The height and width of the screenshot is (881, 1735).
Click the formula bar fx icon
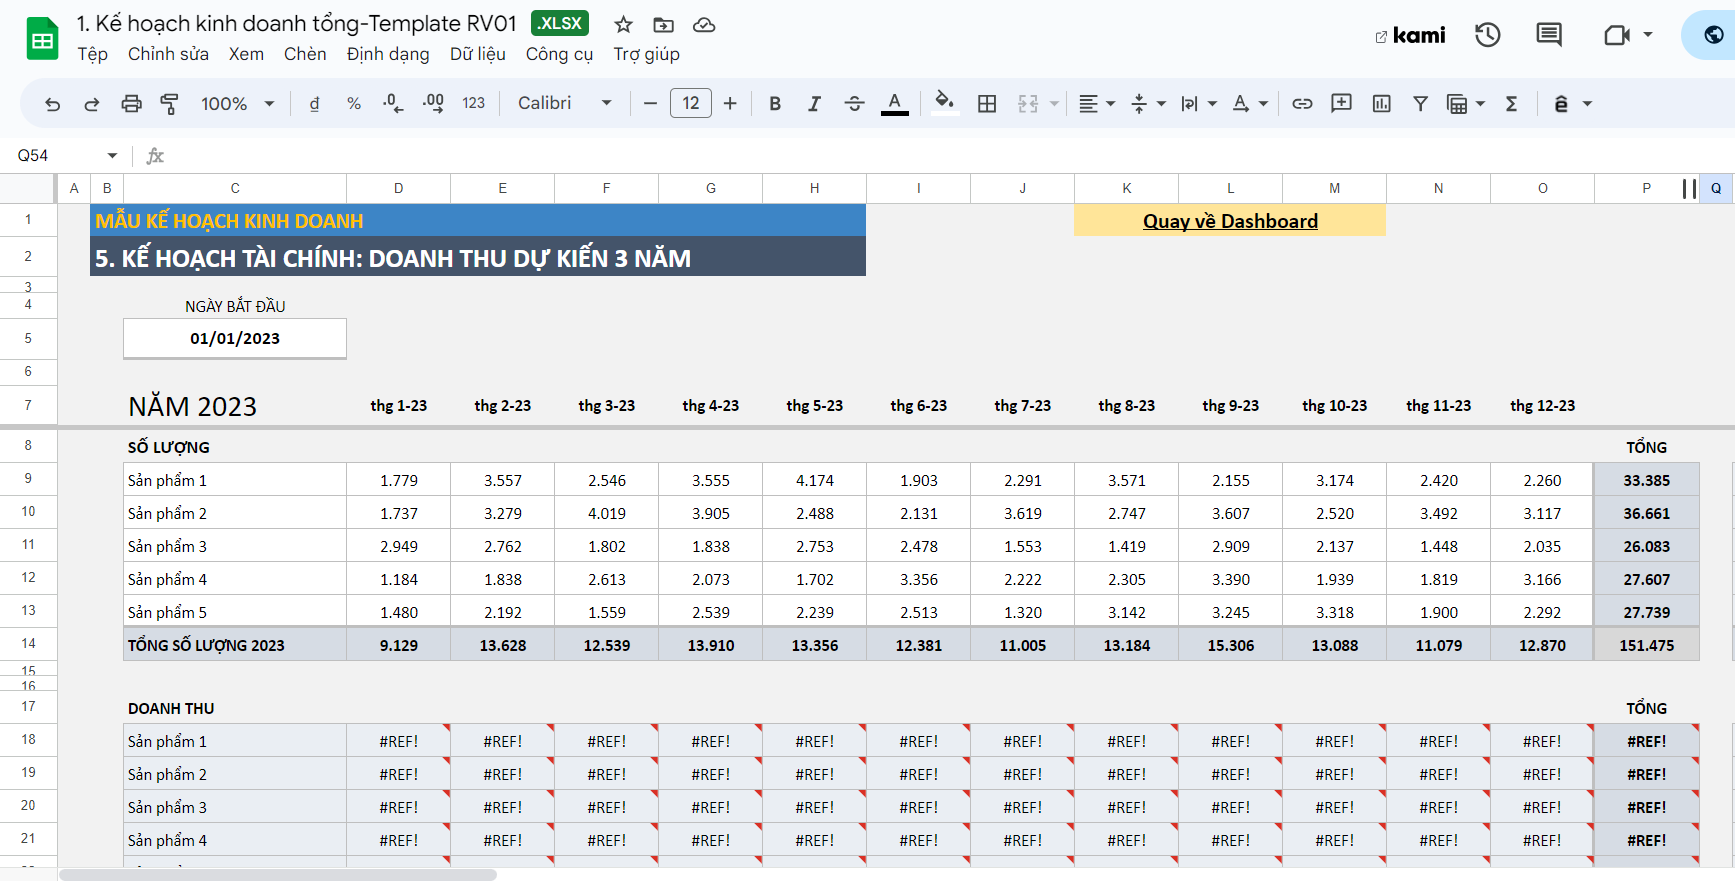pyautogui.click(x=155, y=155)
